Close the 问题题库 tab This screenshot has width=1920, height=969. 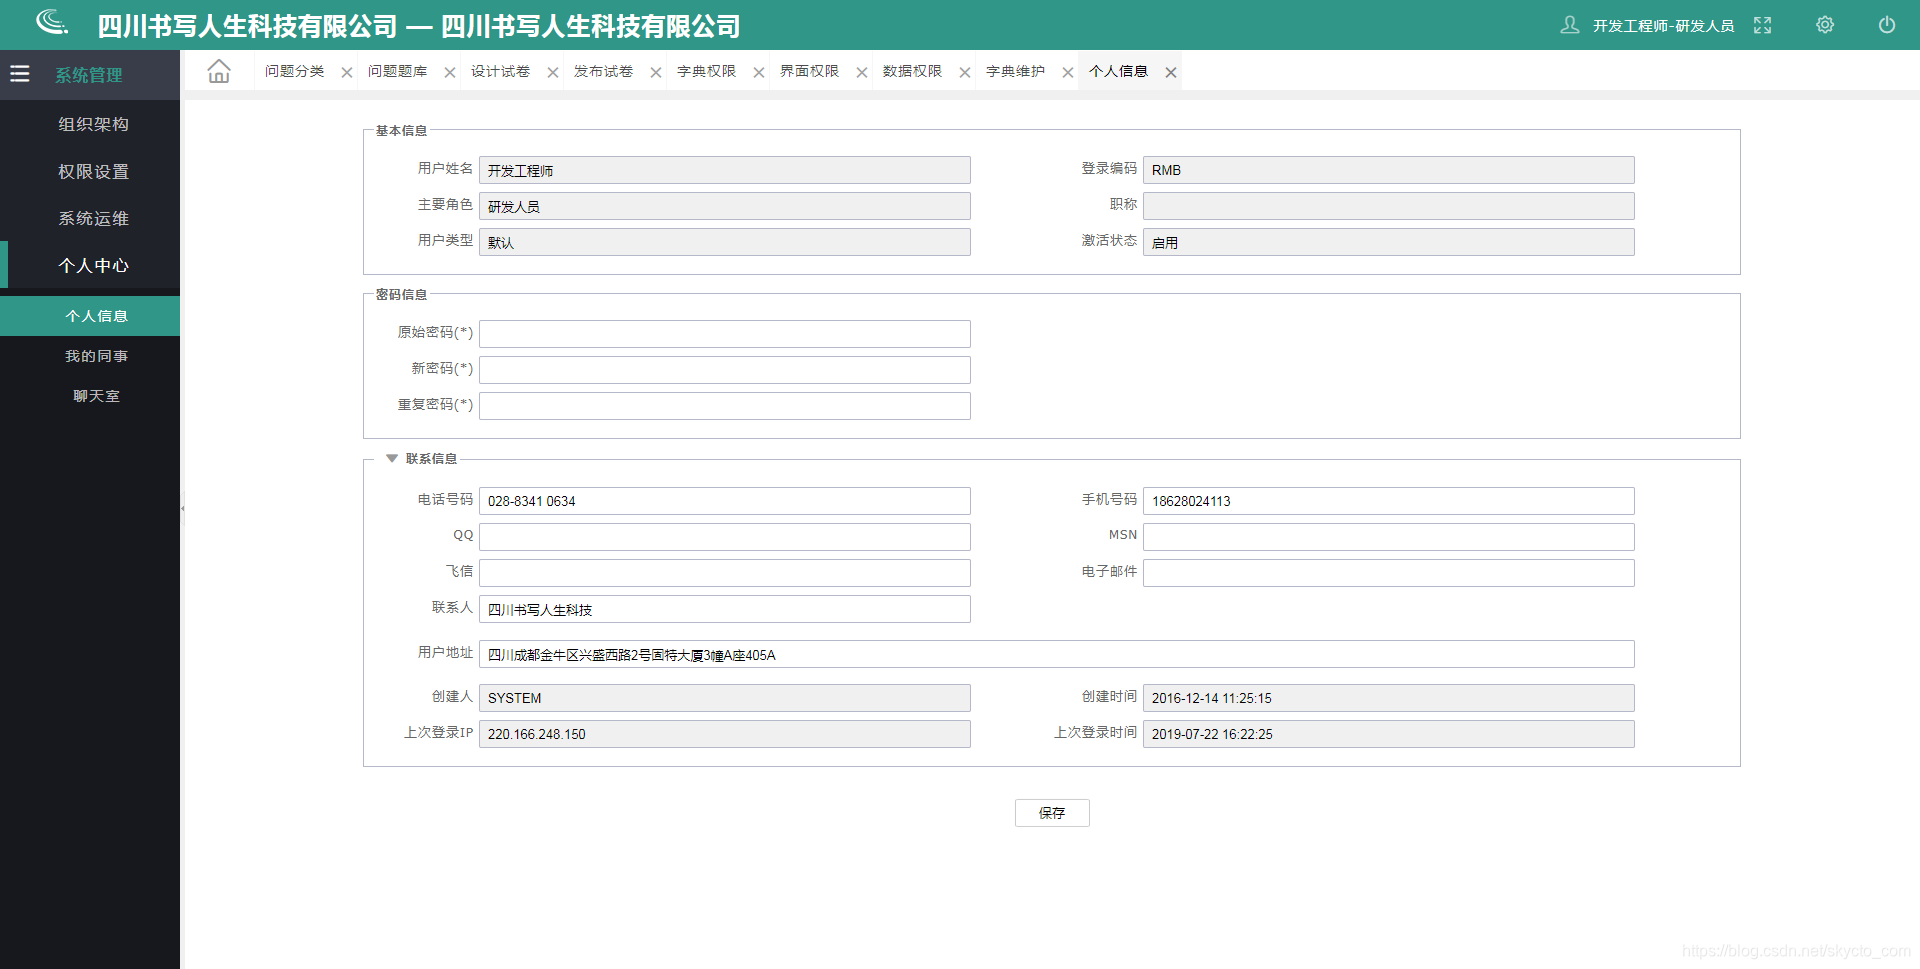coord(450,72)
